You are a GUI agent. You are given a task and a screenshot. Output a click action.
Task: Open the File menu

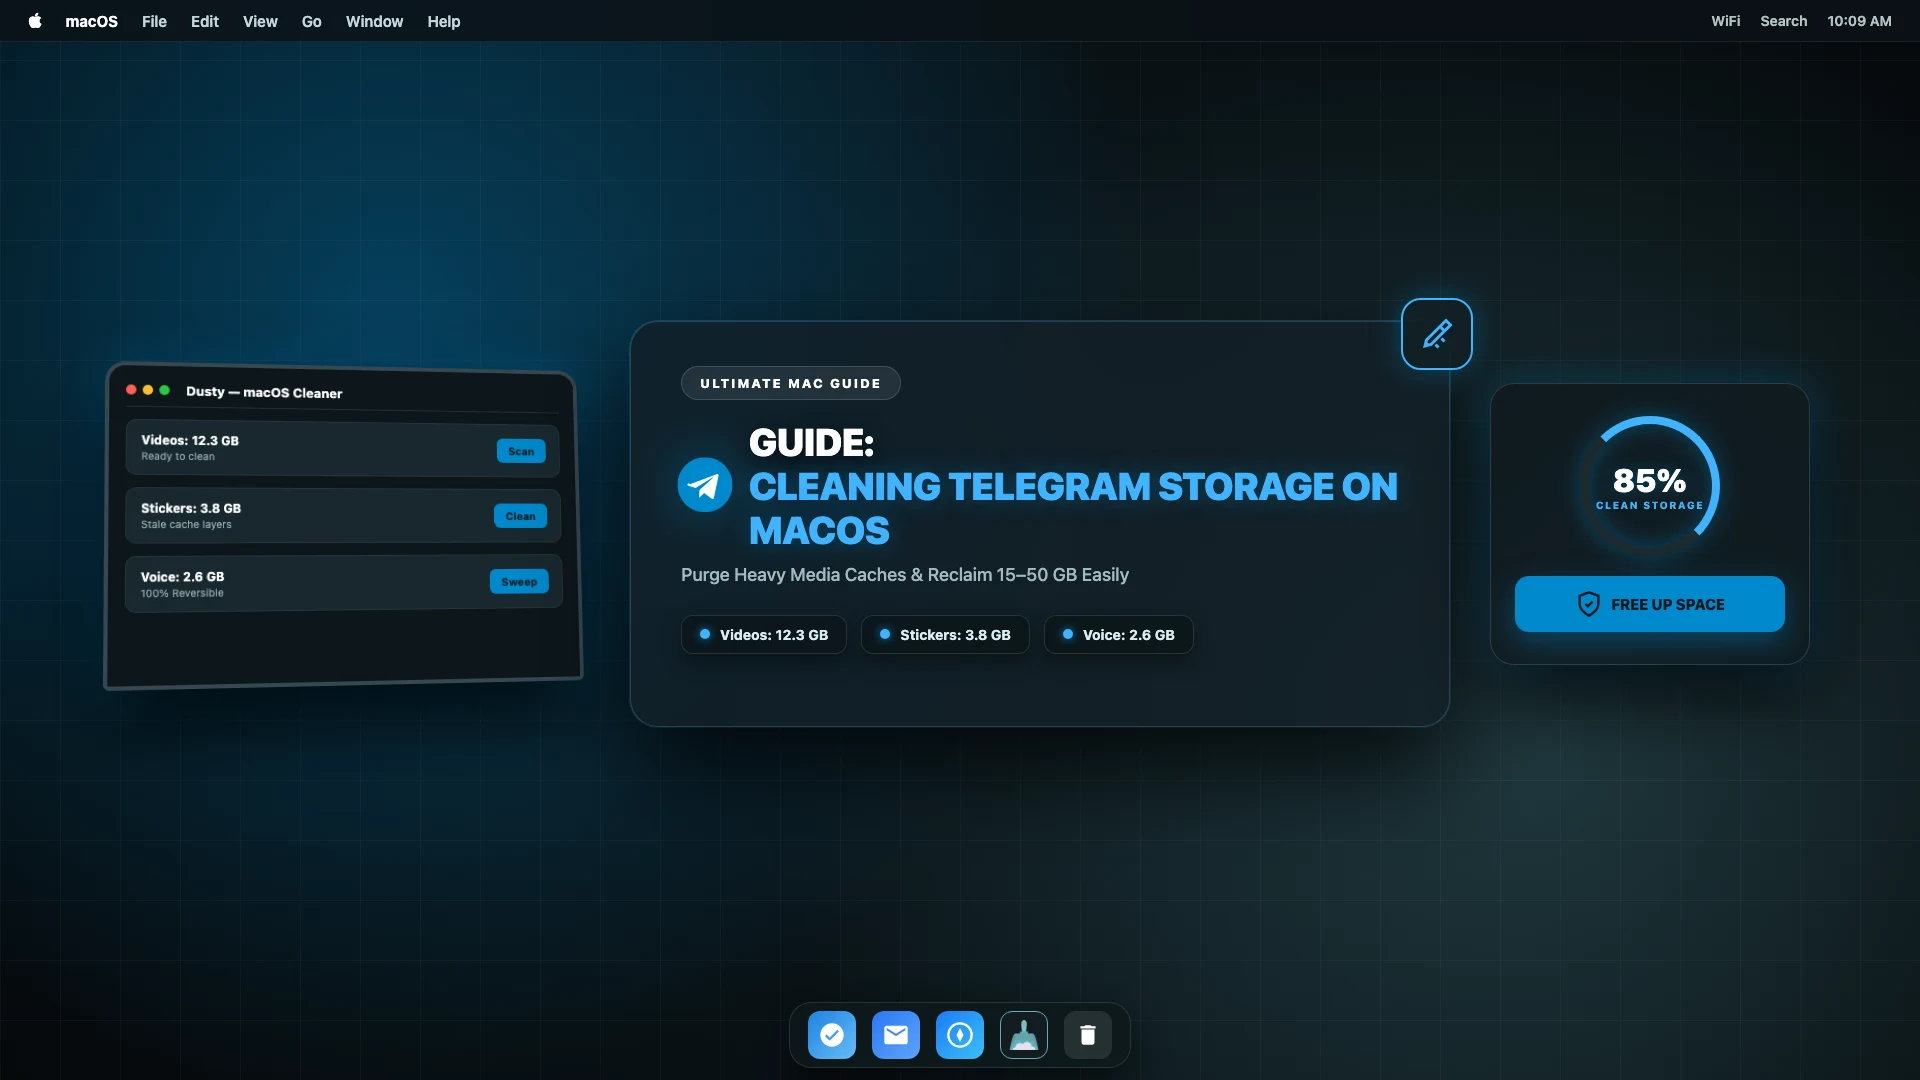[154, 21]
